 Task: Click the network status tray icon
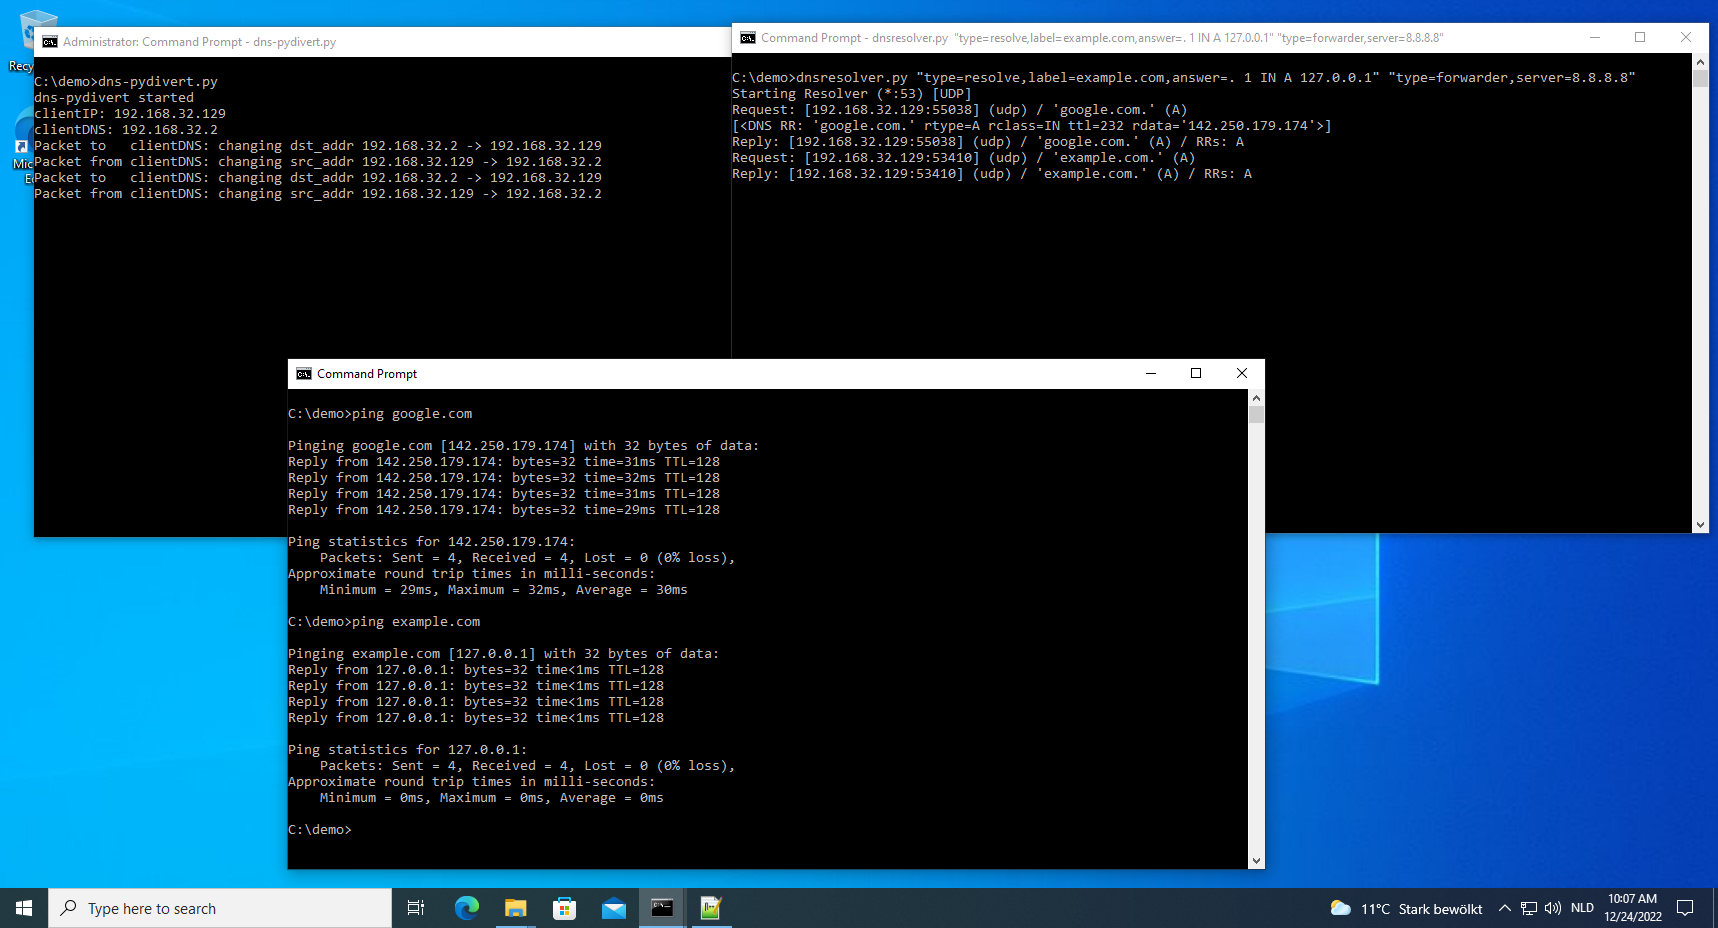[1529, 908]
